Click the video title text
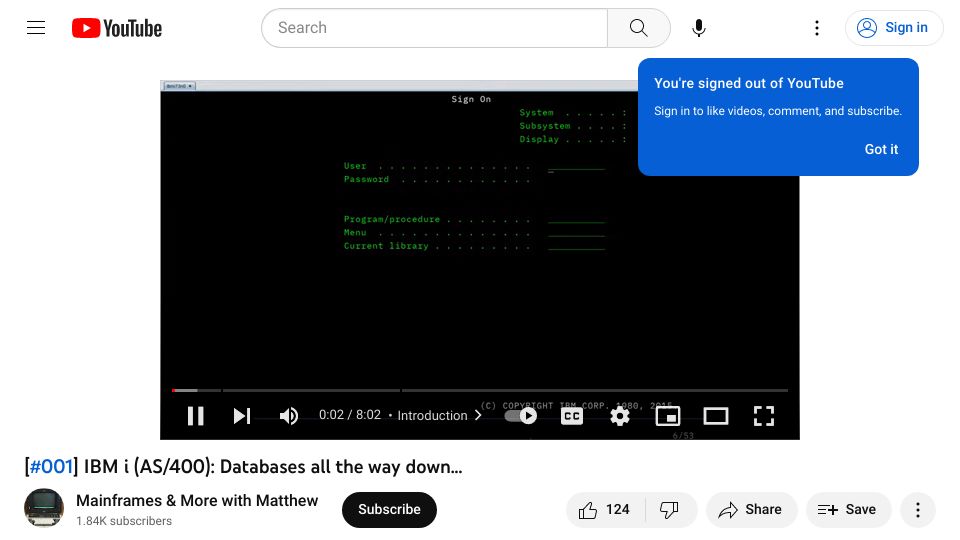 click(x=244, y=467)
